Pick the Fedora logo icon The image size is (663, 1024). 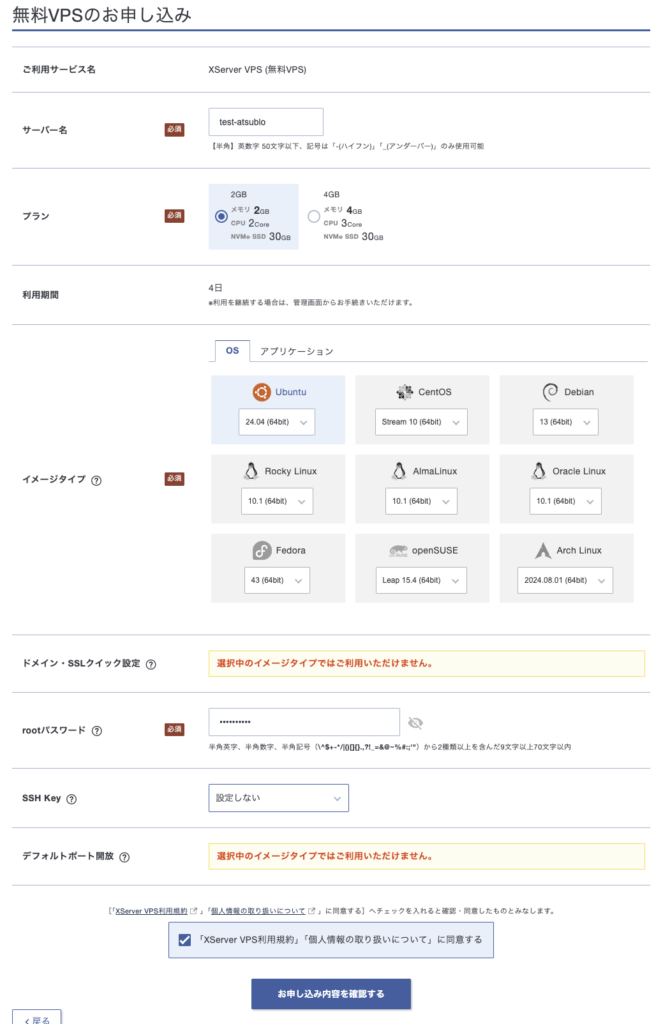261,551
